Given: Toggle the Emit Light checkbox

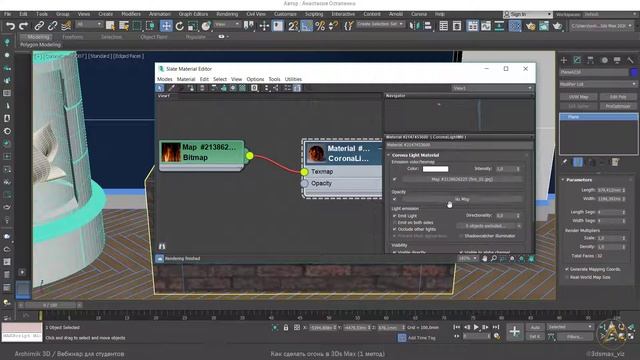Looking at the screenshot, I should click(395, 216).
